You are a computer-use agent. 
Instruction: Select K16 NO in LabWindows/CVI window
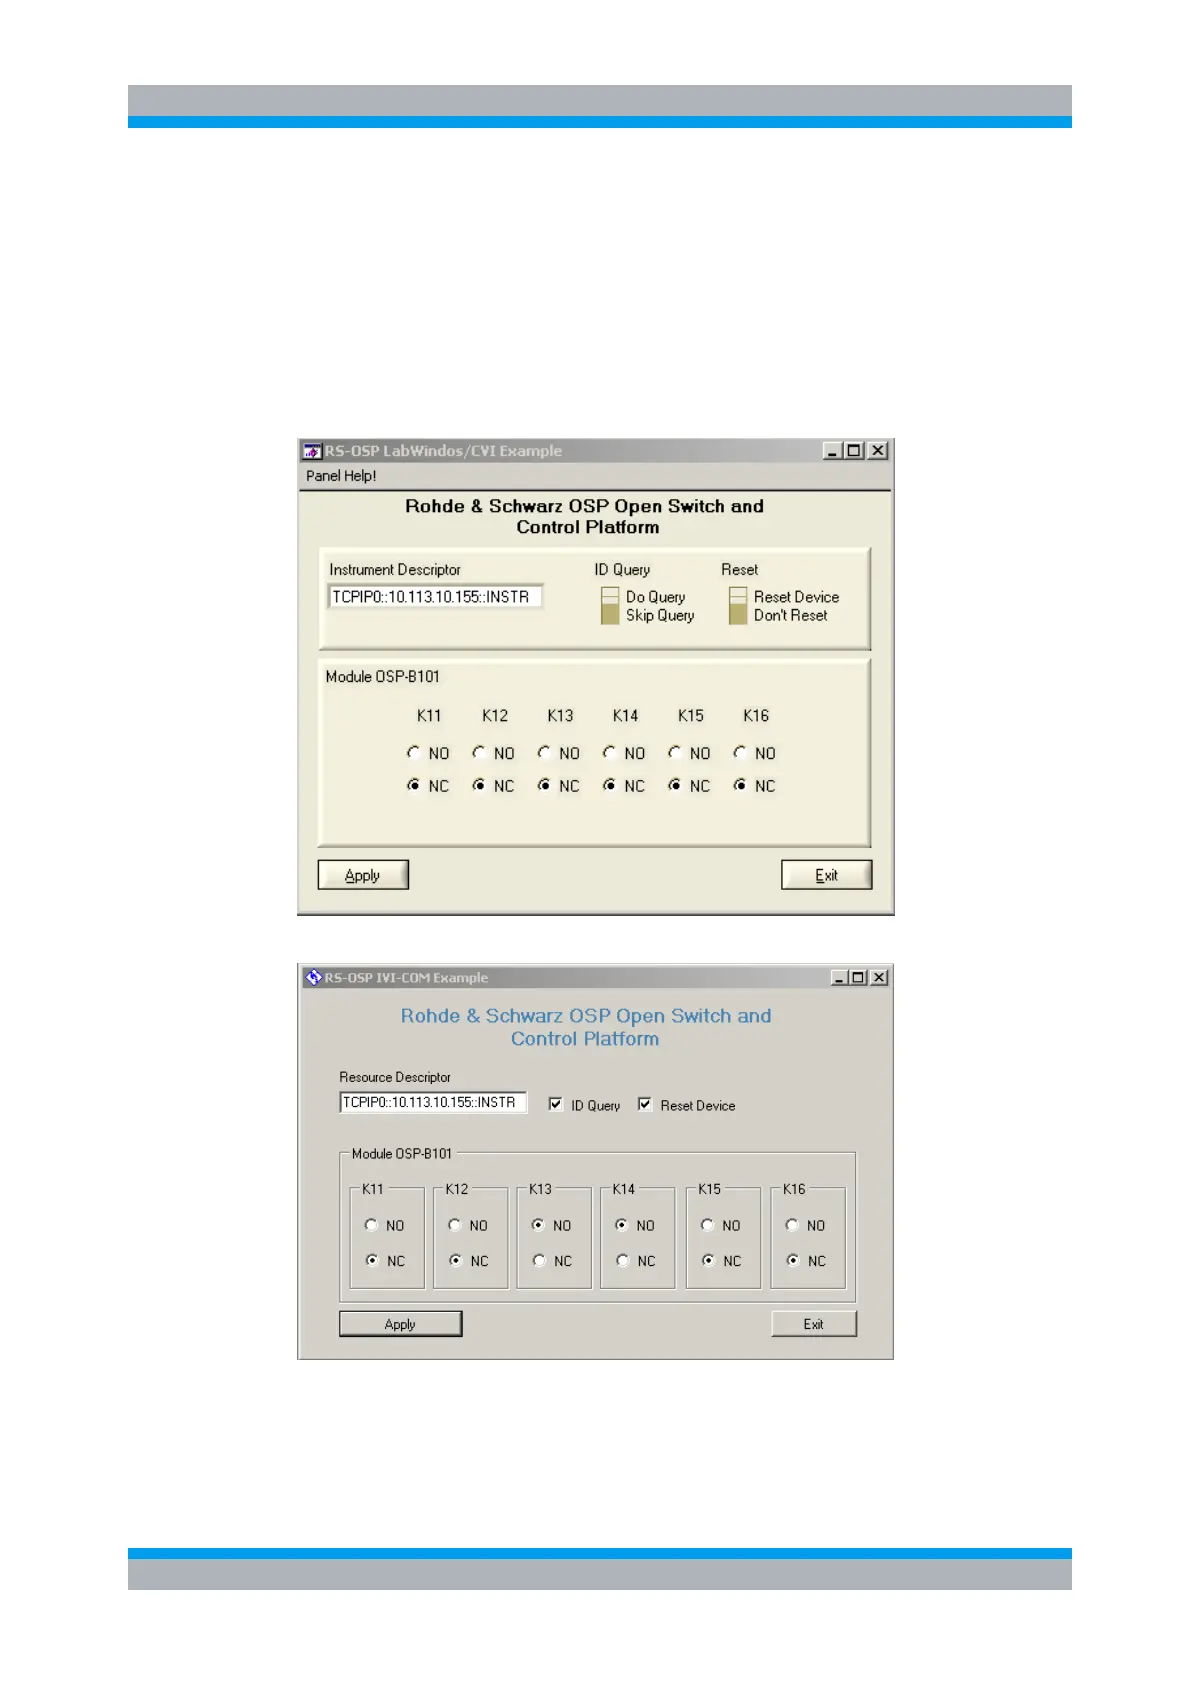[740, 752]
